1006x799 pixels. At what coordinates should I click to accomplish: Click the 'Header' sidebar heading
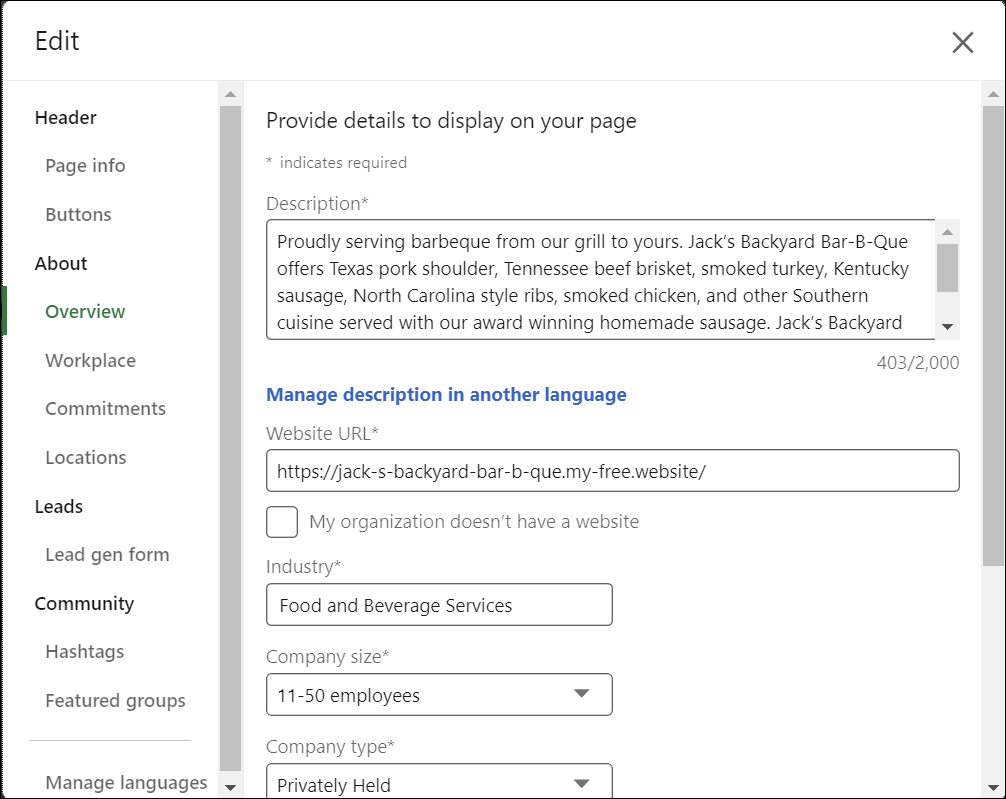point(65,117)
